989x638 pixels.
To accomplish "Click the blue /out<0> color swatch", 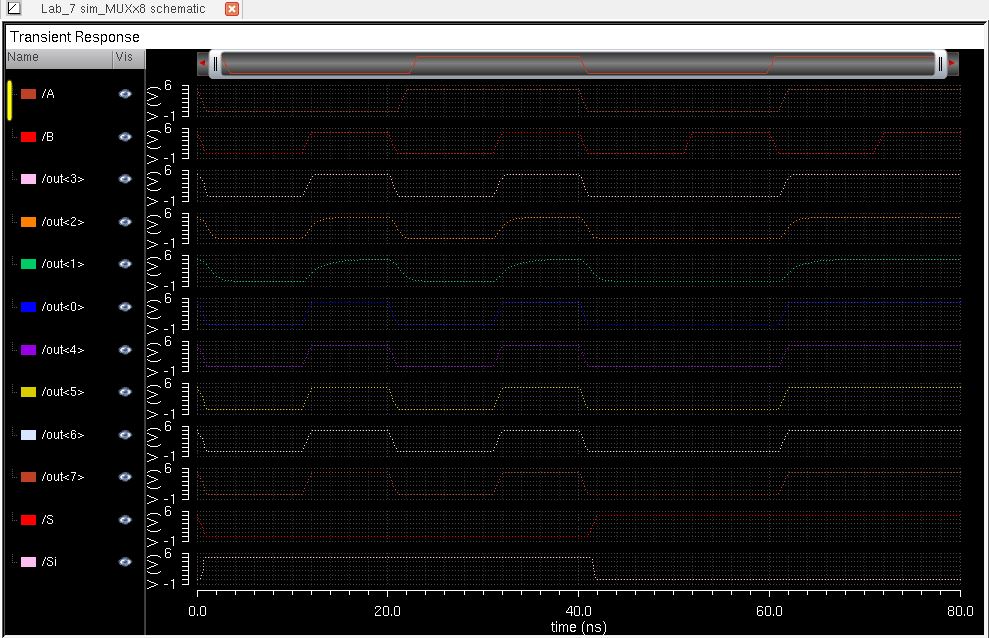I will (28, 307).
